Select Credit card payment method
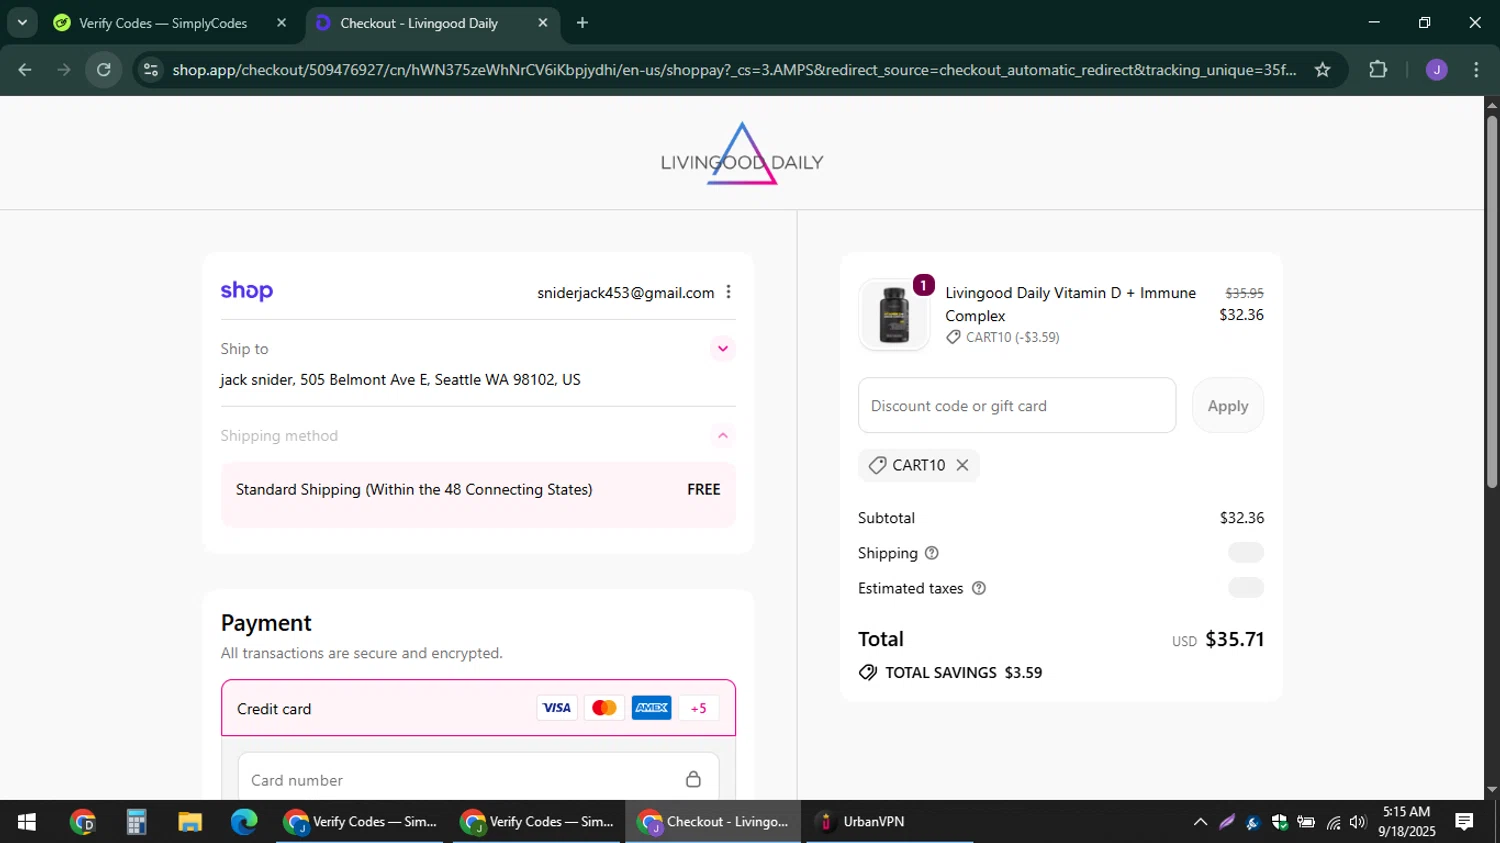The image size is (1500, 843). click(478, 708)
